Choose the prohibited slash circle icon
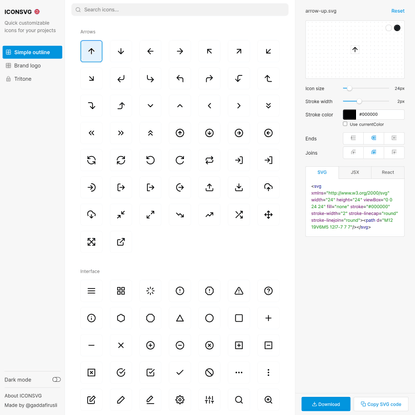The width and height of the screenshot is (415, 415). pos(209,373)
